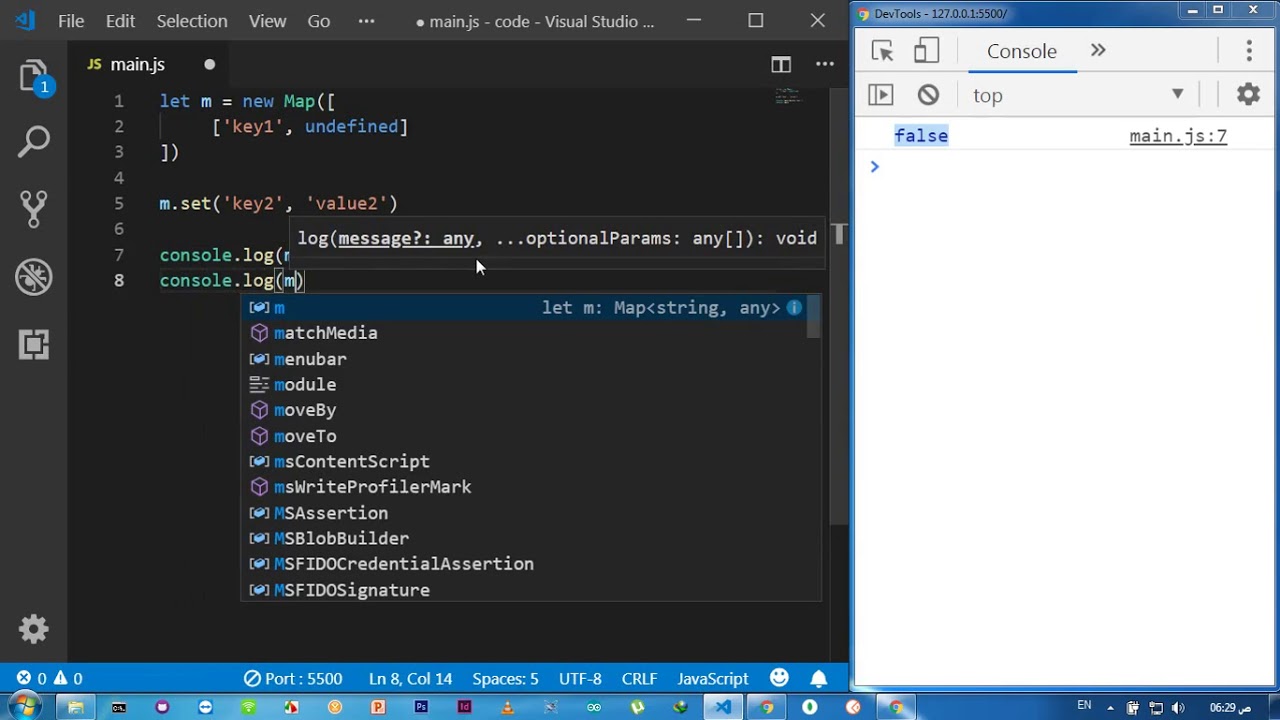1280x720 pixels.
Task: Toggle device toolbar in DevTools
Action: pyautogui.click(x=926, y=51)
